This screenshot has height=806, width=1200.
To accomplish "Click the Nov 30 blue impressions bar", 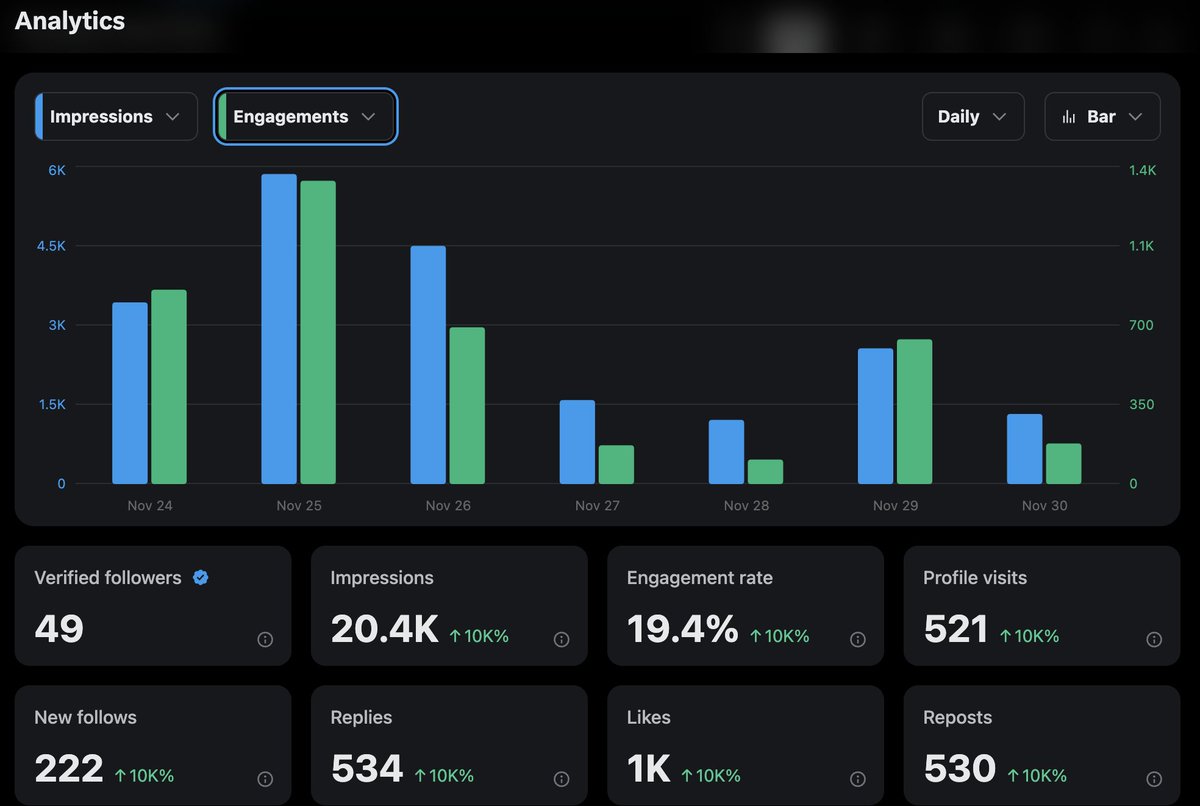I will pos(1025,449).
